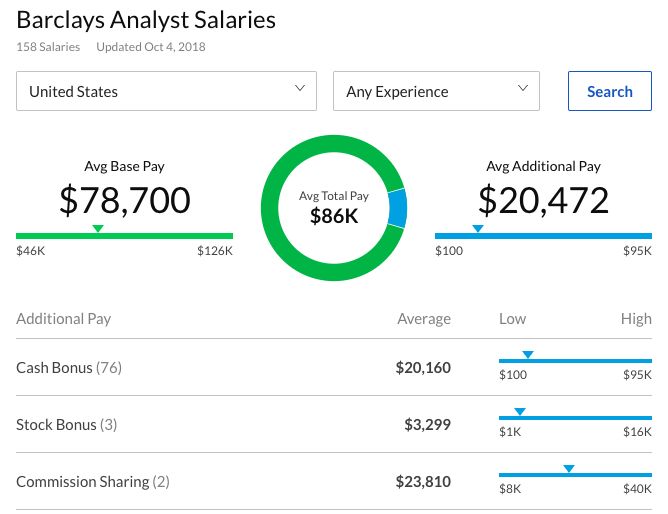The image size is (668, 514).
Task: Click the Cash Bonus range marker
Action: pos(528,354)
